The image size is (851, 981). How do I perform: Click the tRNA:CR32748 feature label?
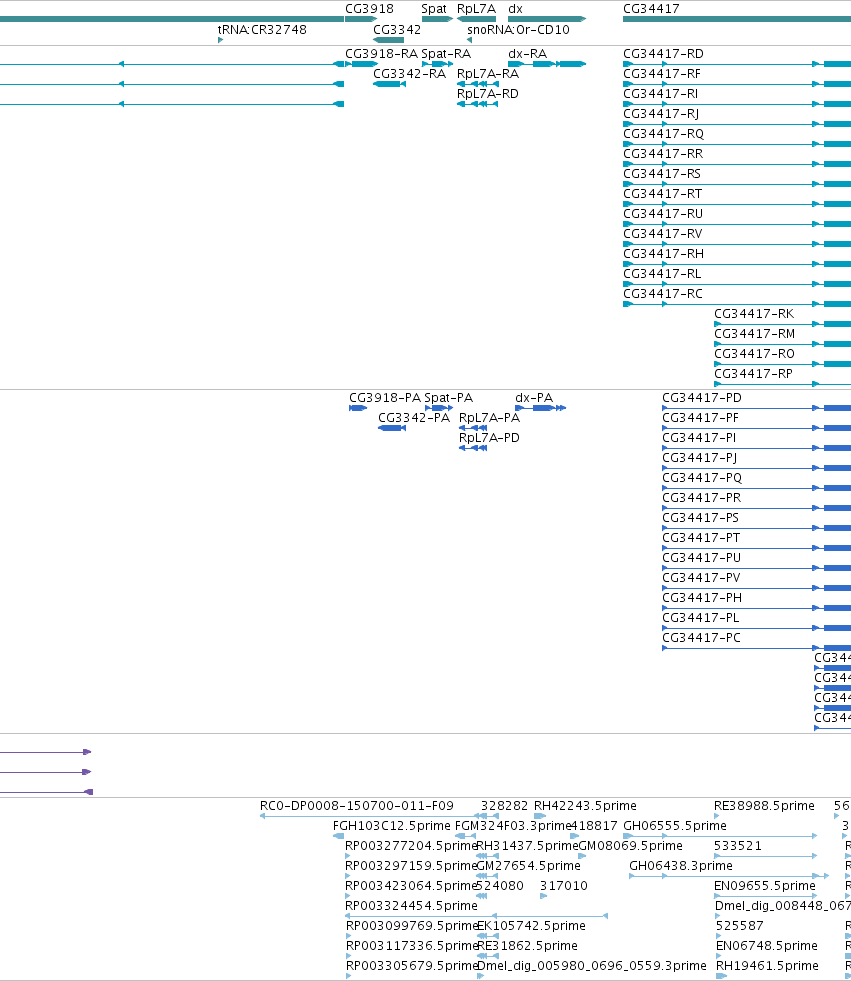click(x=262, y=29)
